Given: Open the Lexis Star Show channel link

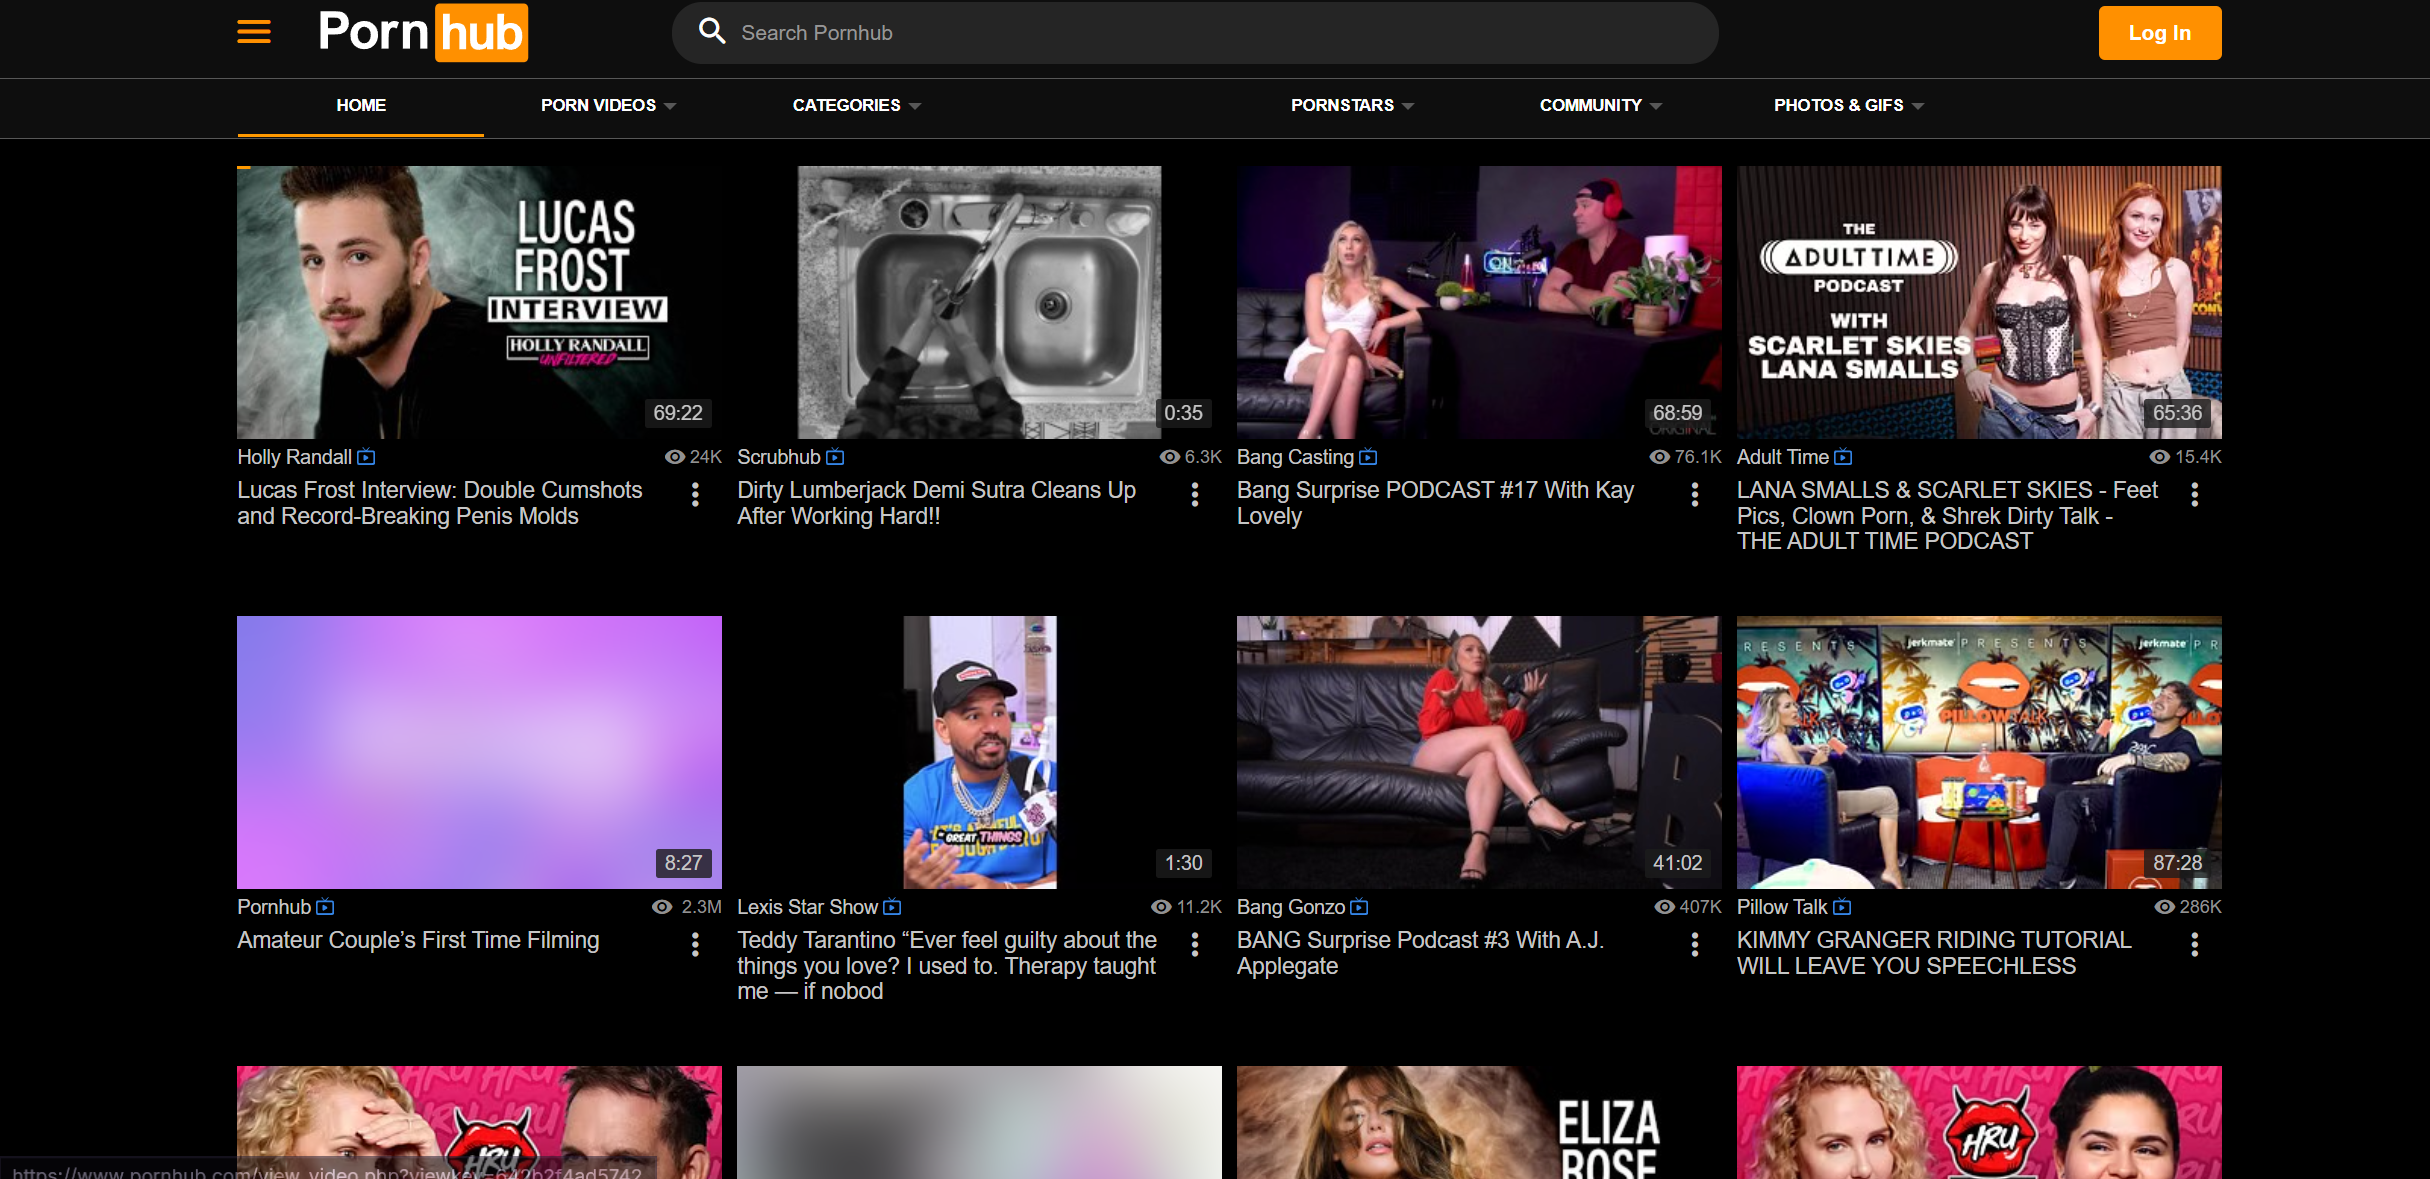Looking at the screenshot, I should (807, 907).
